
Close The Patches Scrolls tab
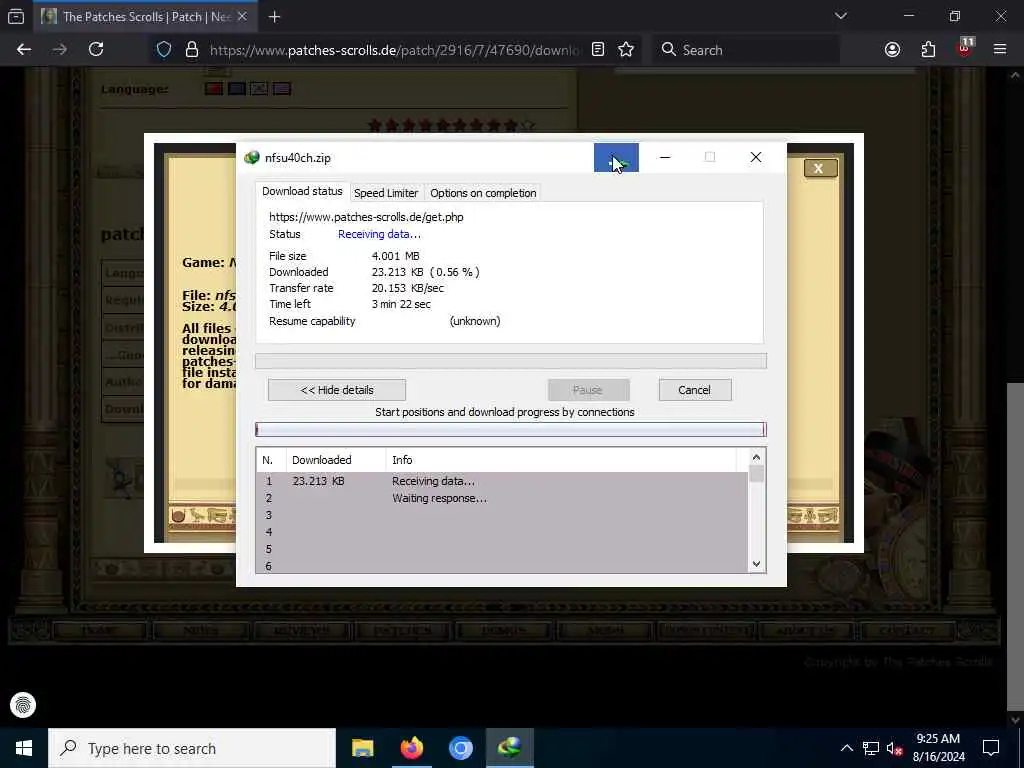click(242, 16)
